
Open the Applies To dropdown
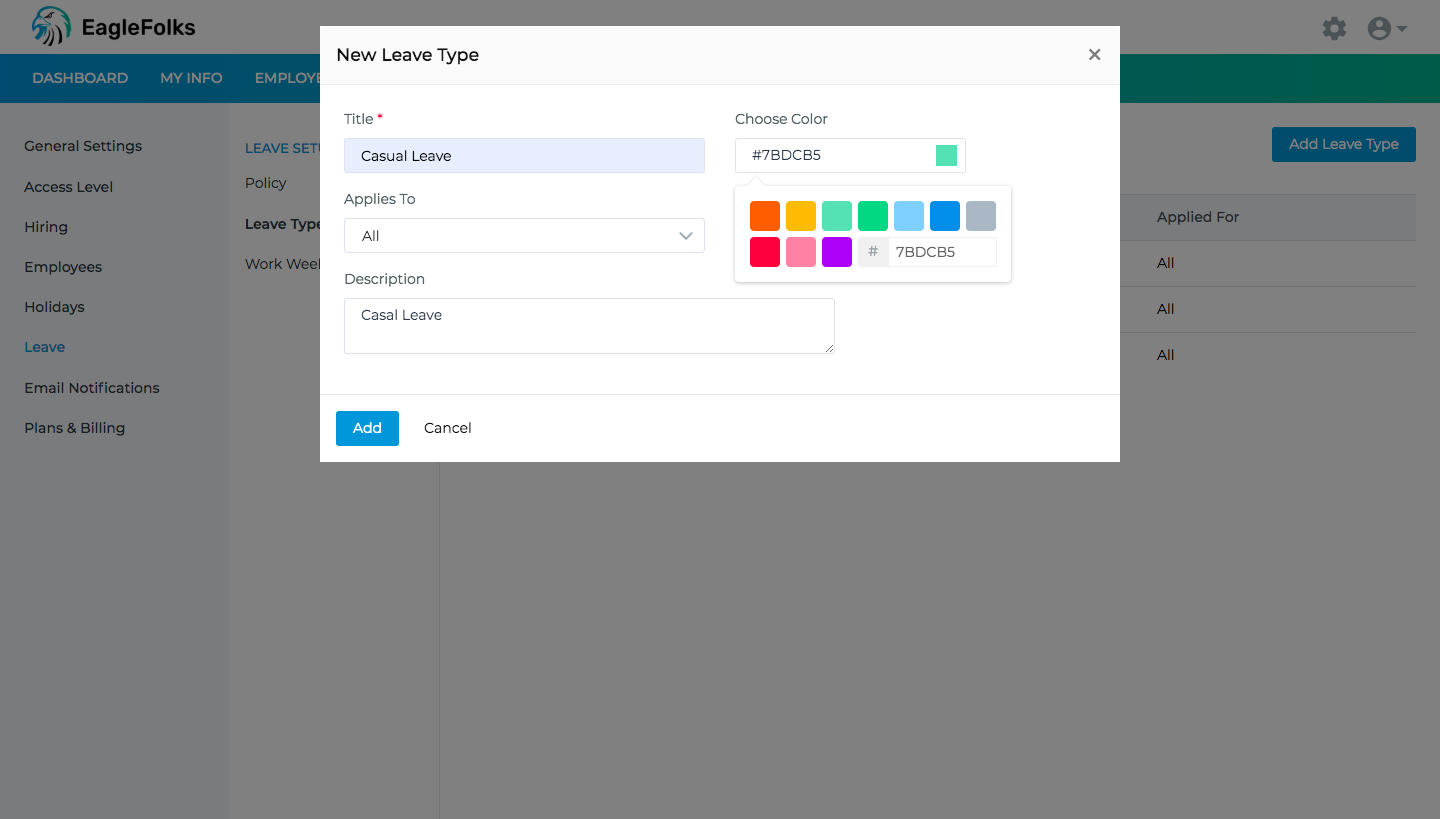tap(524, 236)
